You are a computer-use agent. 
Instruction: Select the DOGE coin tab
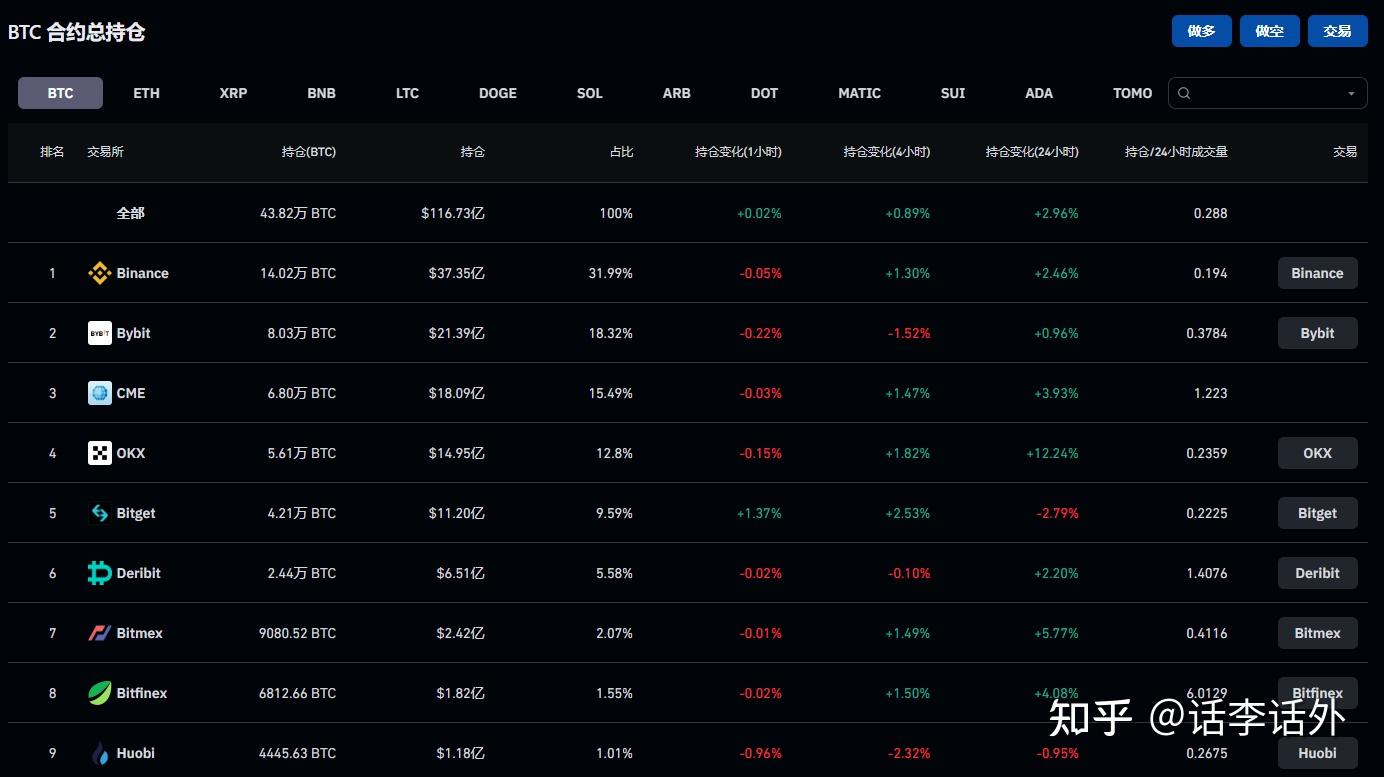click(x=497, y=93)
